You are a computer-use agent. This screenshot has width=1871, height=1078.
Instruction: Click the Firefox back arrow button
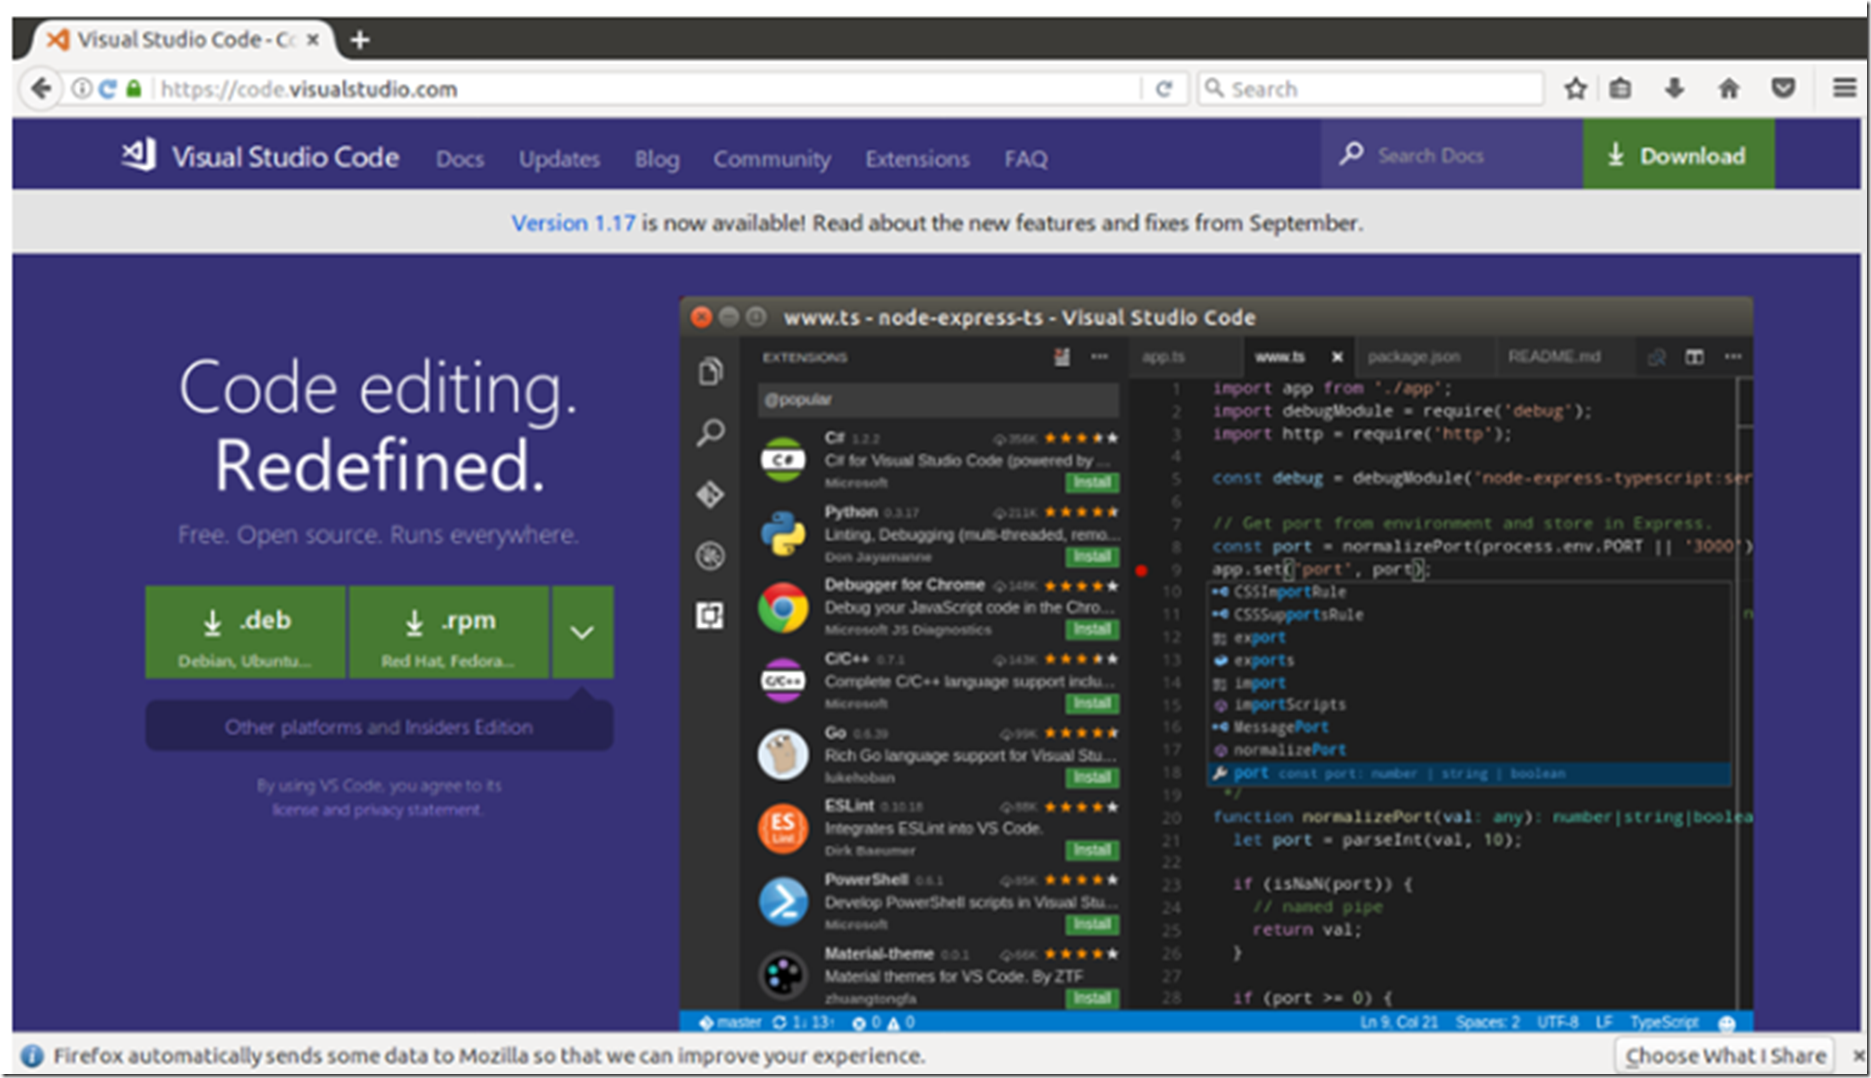pyautogui.click(x=40, y=89)
